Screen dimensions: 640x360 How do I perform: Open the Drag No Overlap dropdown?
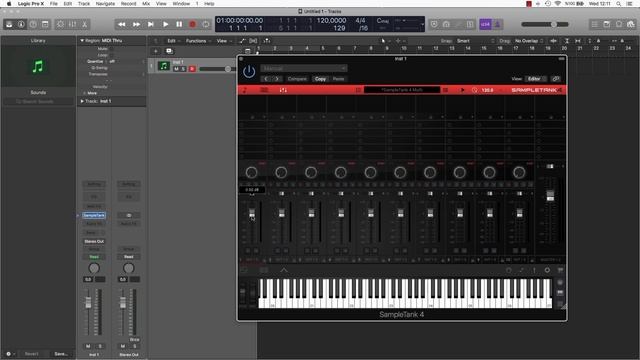click(x=529, y=41)
